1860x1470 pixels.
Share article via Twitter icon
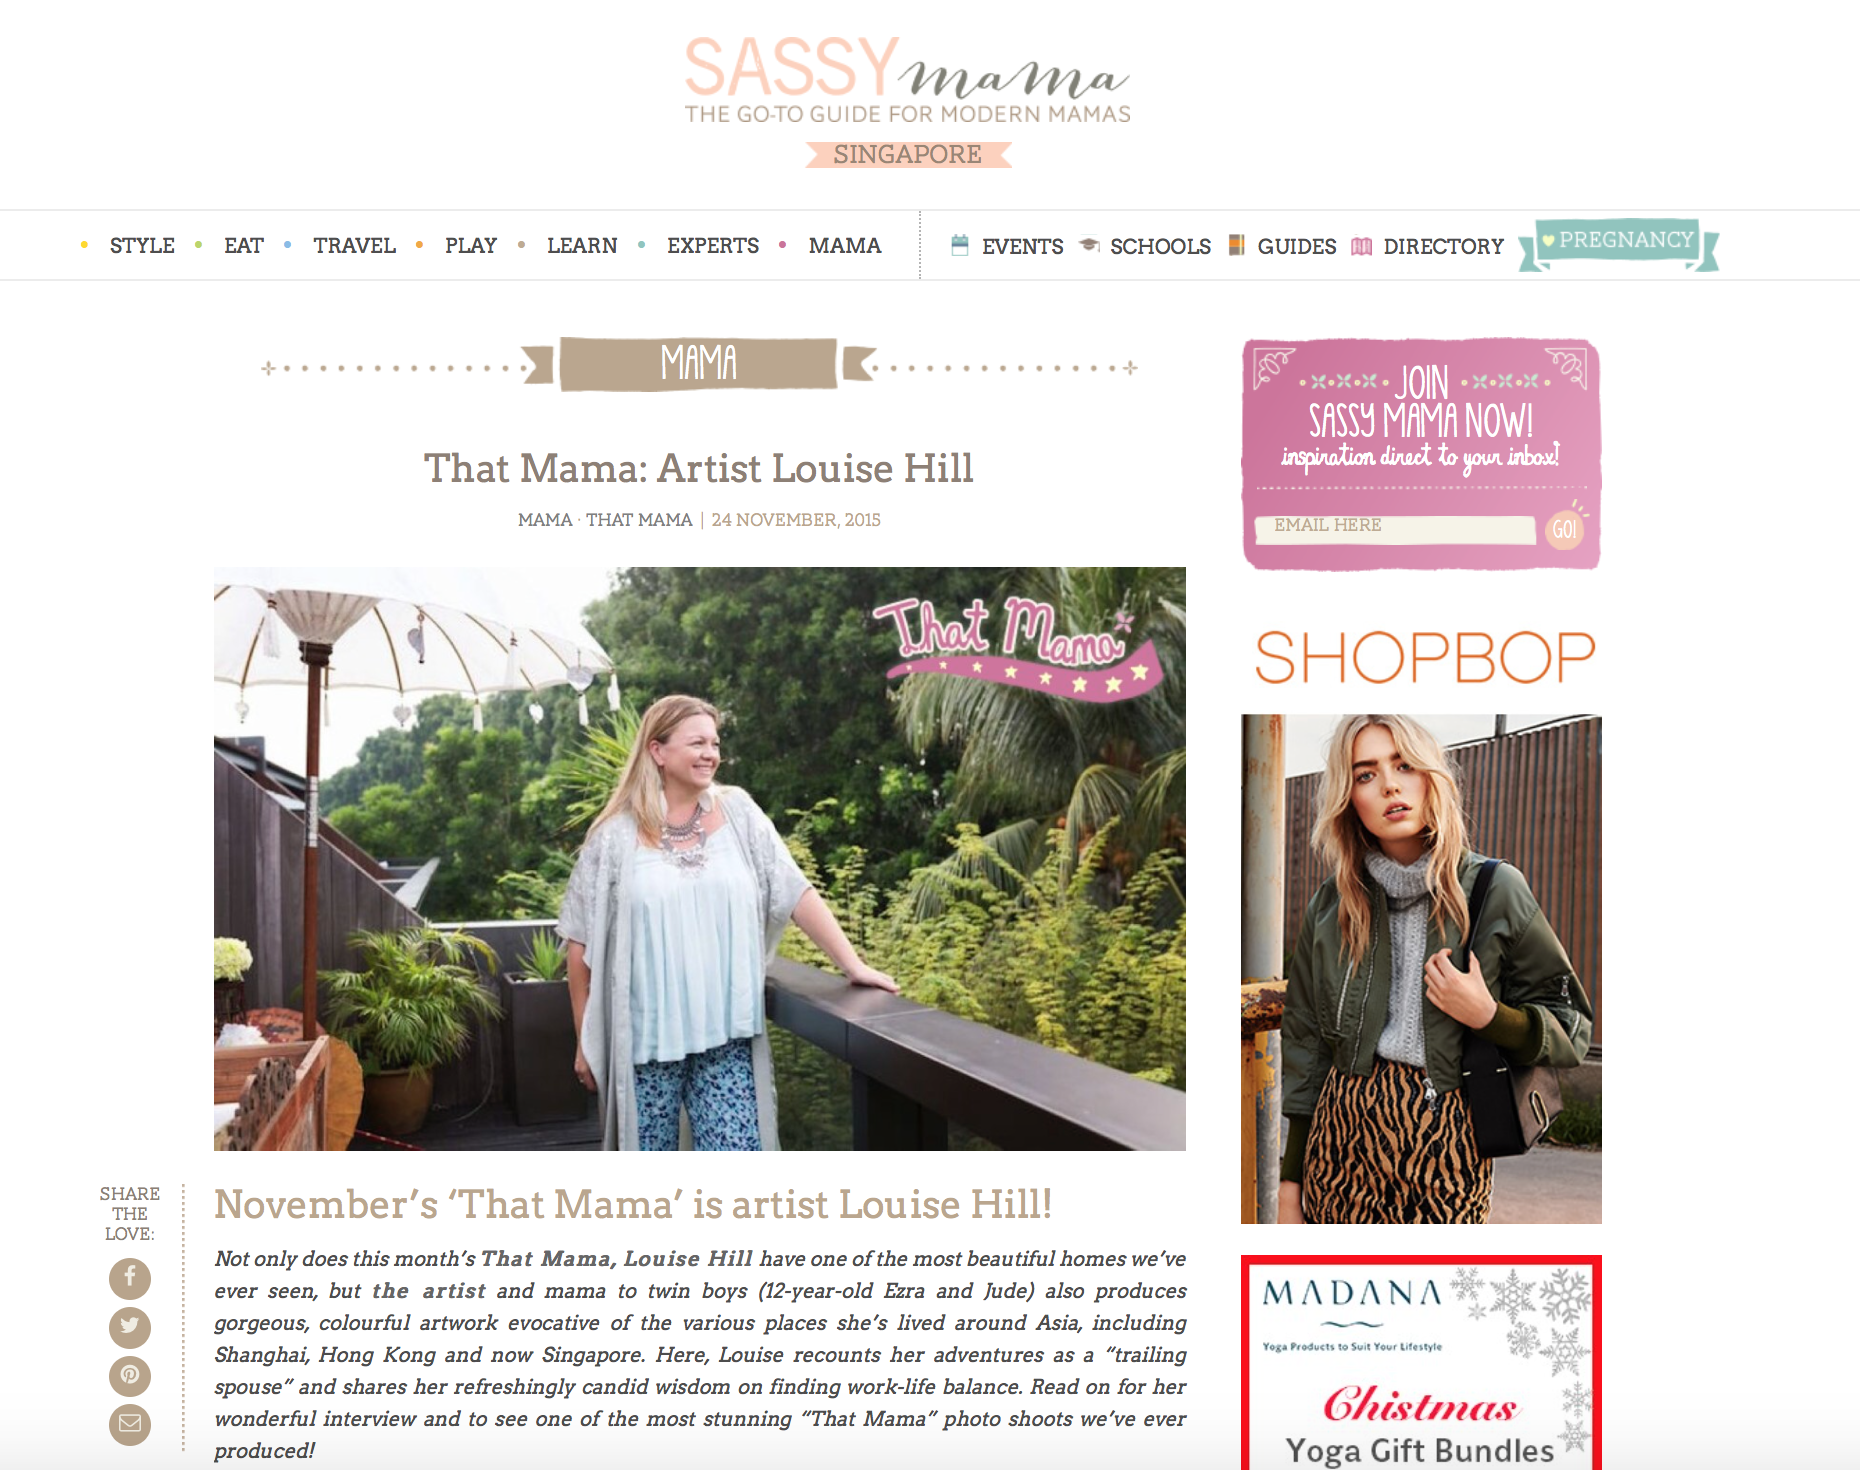coord(130,1327)
